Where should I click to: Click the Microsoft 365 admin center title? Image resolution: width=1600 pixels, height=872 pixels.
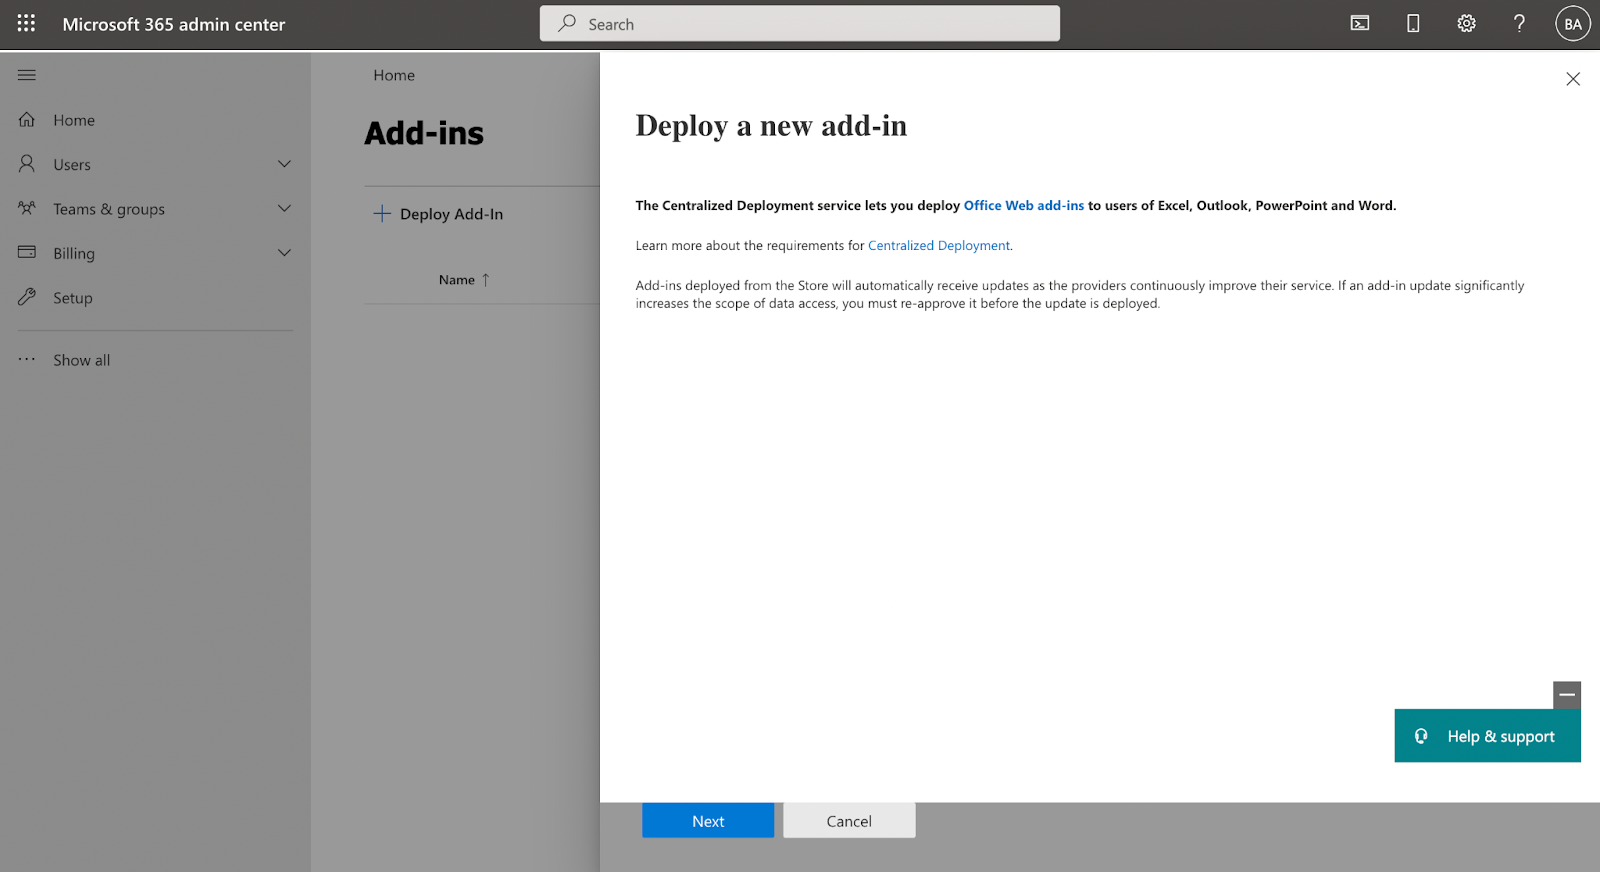click(x=174, y=24)
